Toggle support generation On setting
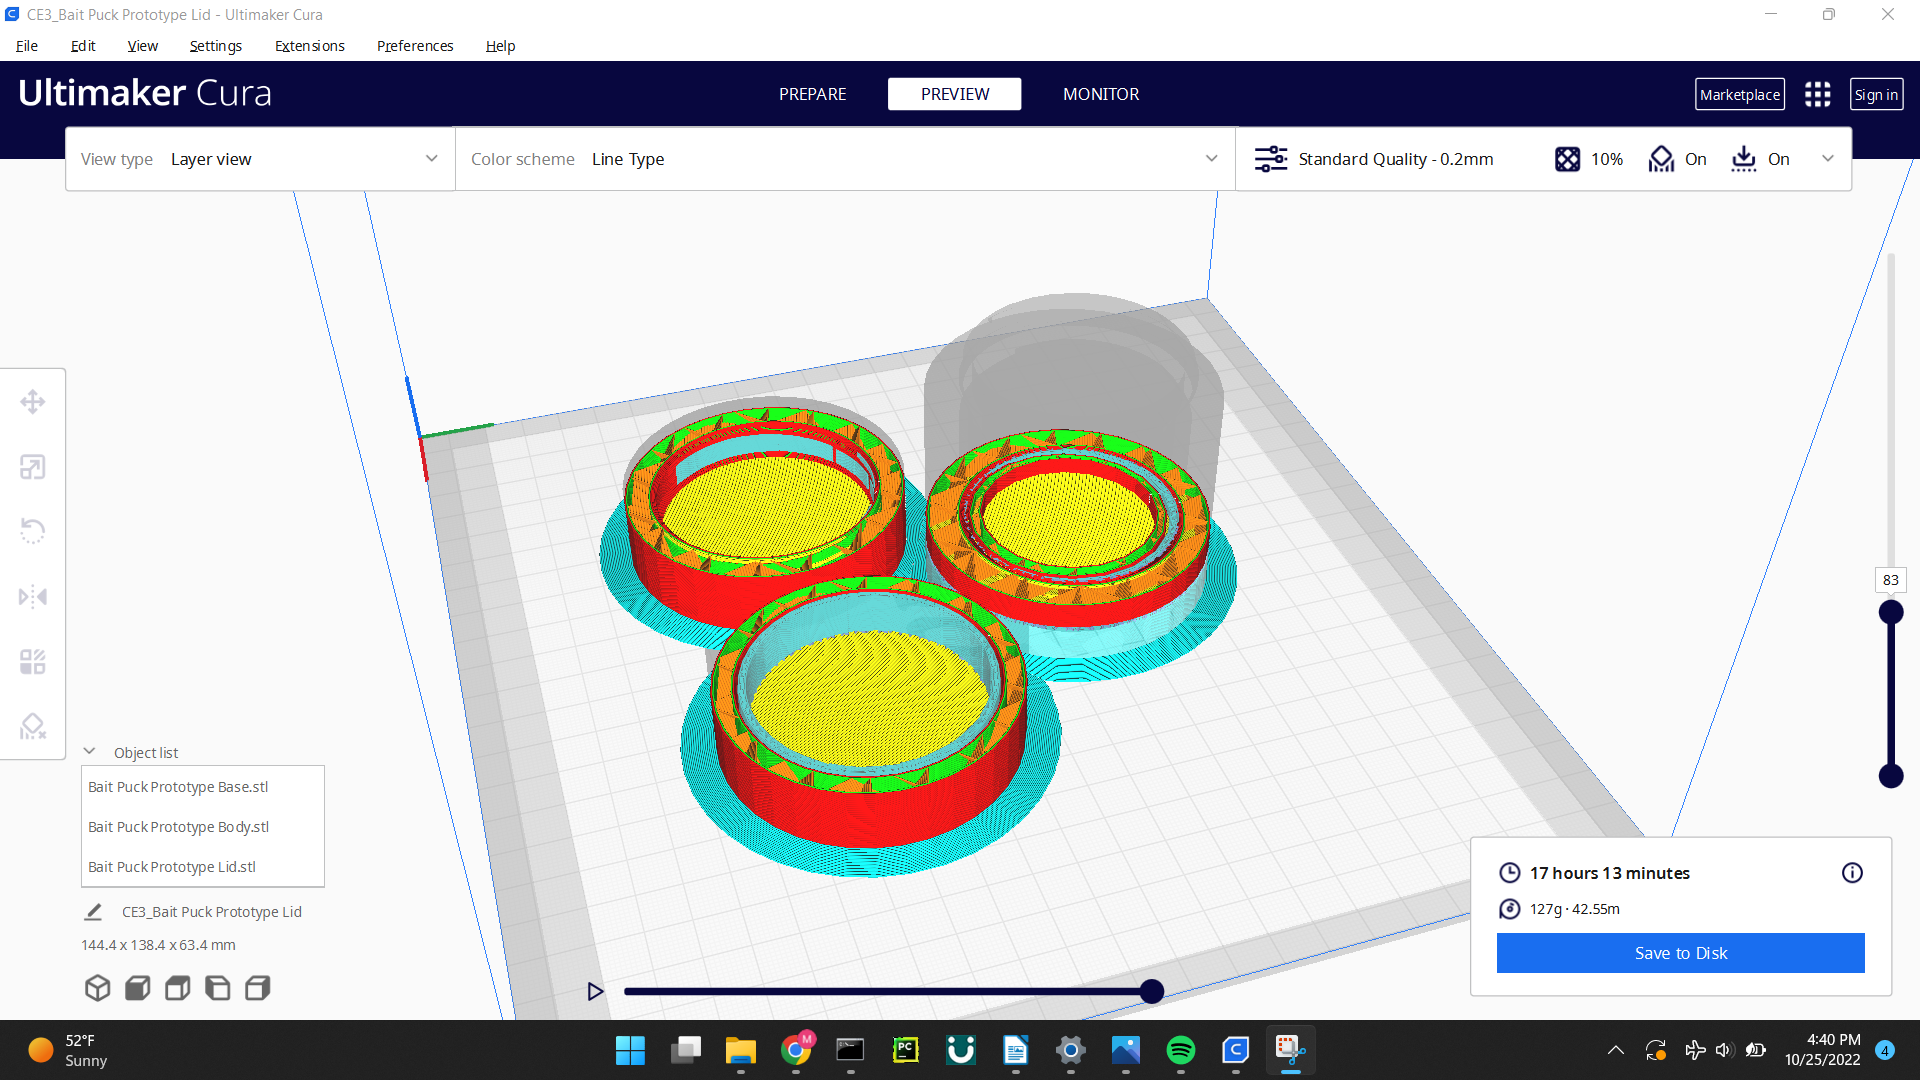1920x1080 pixels. (x=1677, y=158)
